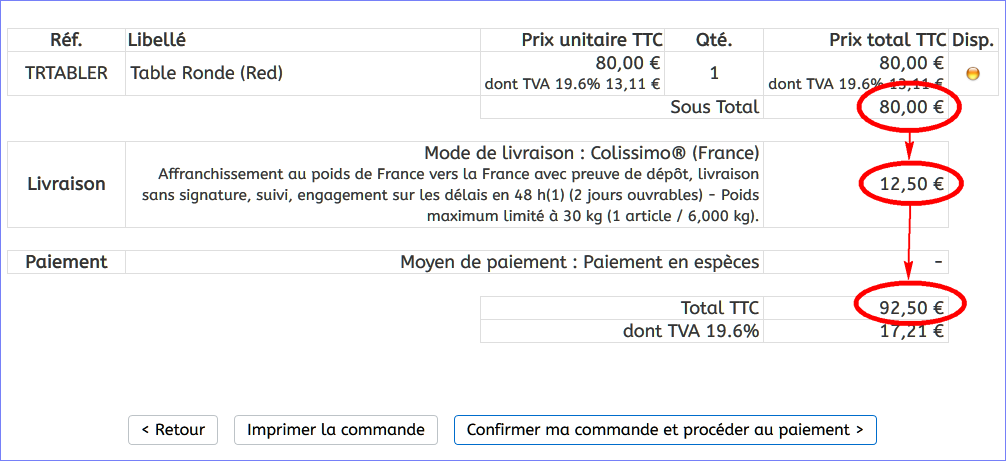Click the Disp. column header
The height and width of the screenshot is (461, 1006).
pos(973,40)
